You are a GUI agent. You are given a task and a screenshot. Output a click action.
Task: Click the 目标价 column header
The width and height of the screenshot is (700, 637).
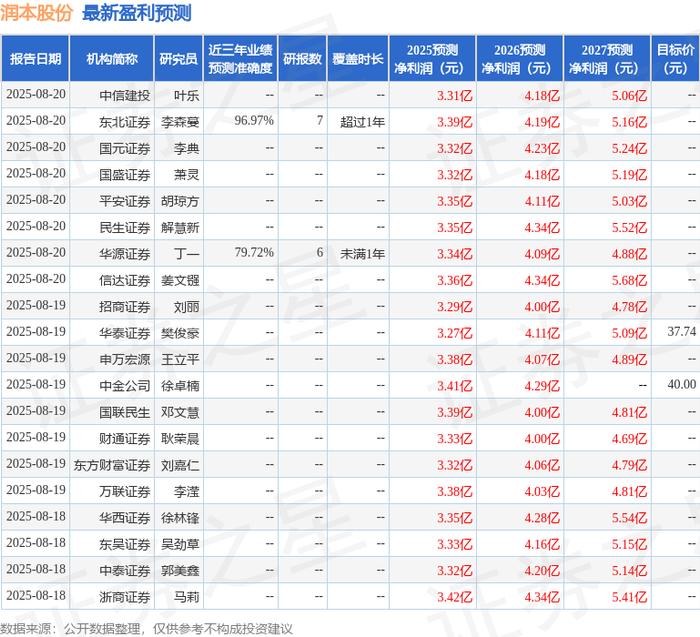click(676, 59)
